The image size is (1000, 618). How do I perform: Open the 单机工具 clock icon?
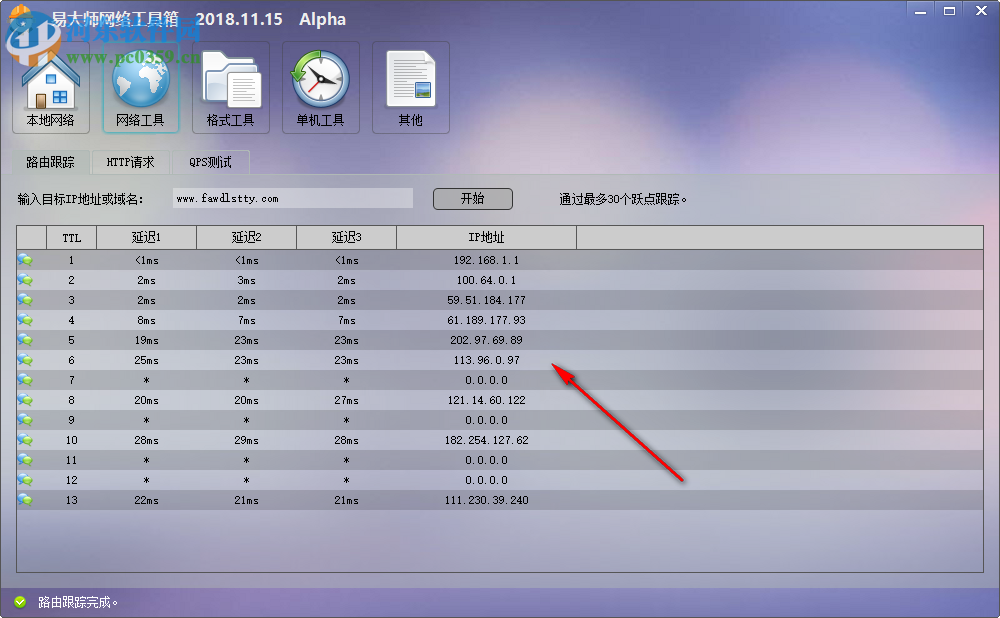320,85
